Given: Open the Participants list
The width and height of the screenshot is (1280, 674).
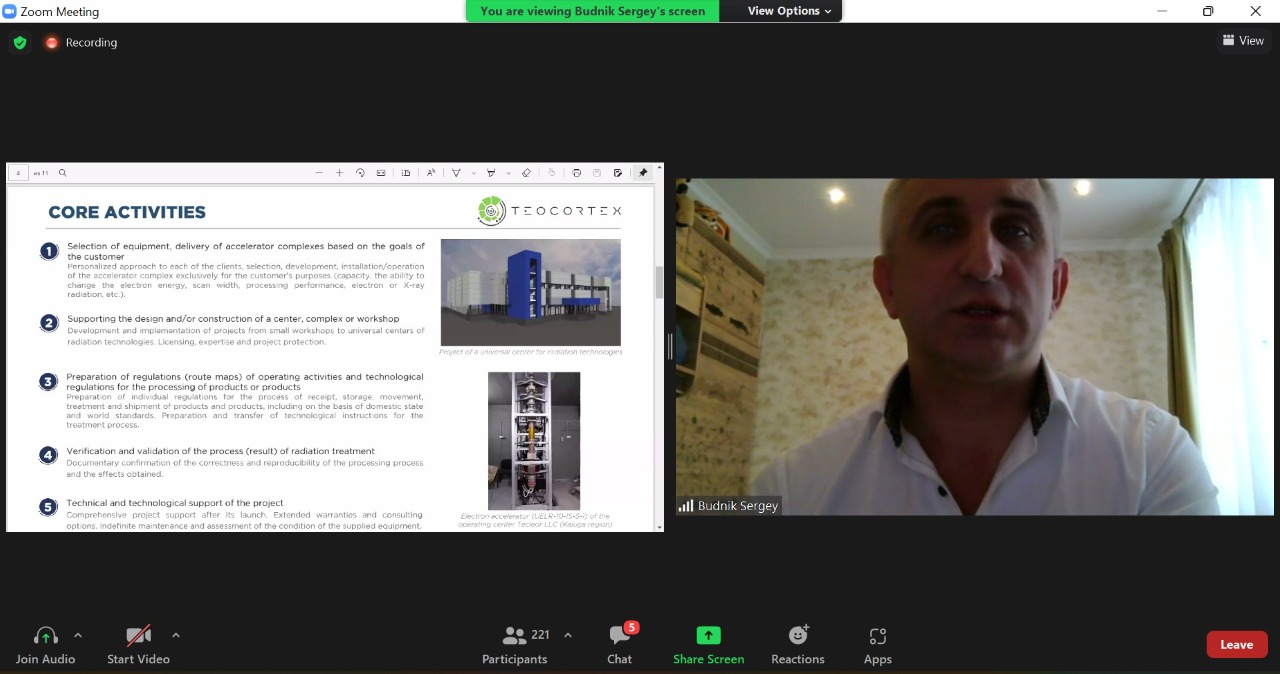Looking at the screenshot, I should (515, 644).
